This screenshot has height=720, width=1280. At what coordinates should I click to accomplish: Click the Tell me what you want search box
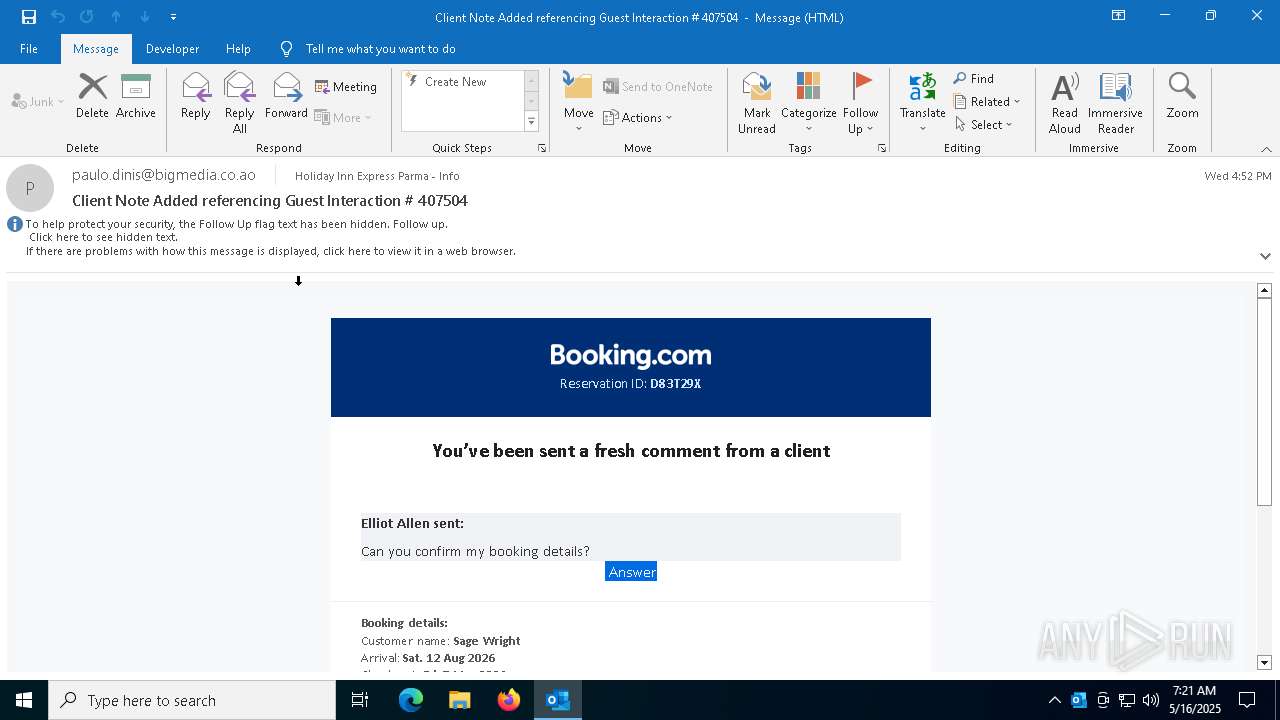click(380, 49)
